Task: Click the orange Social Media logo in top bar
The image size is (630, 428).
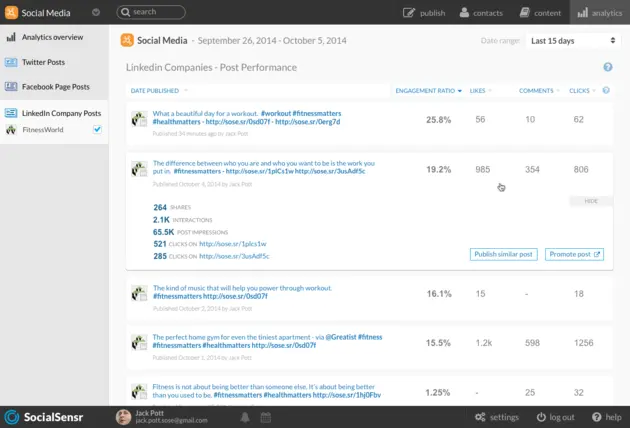Action: tap(11, 12)
